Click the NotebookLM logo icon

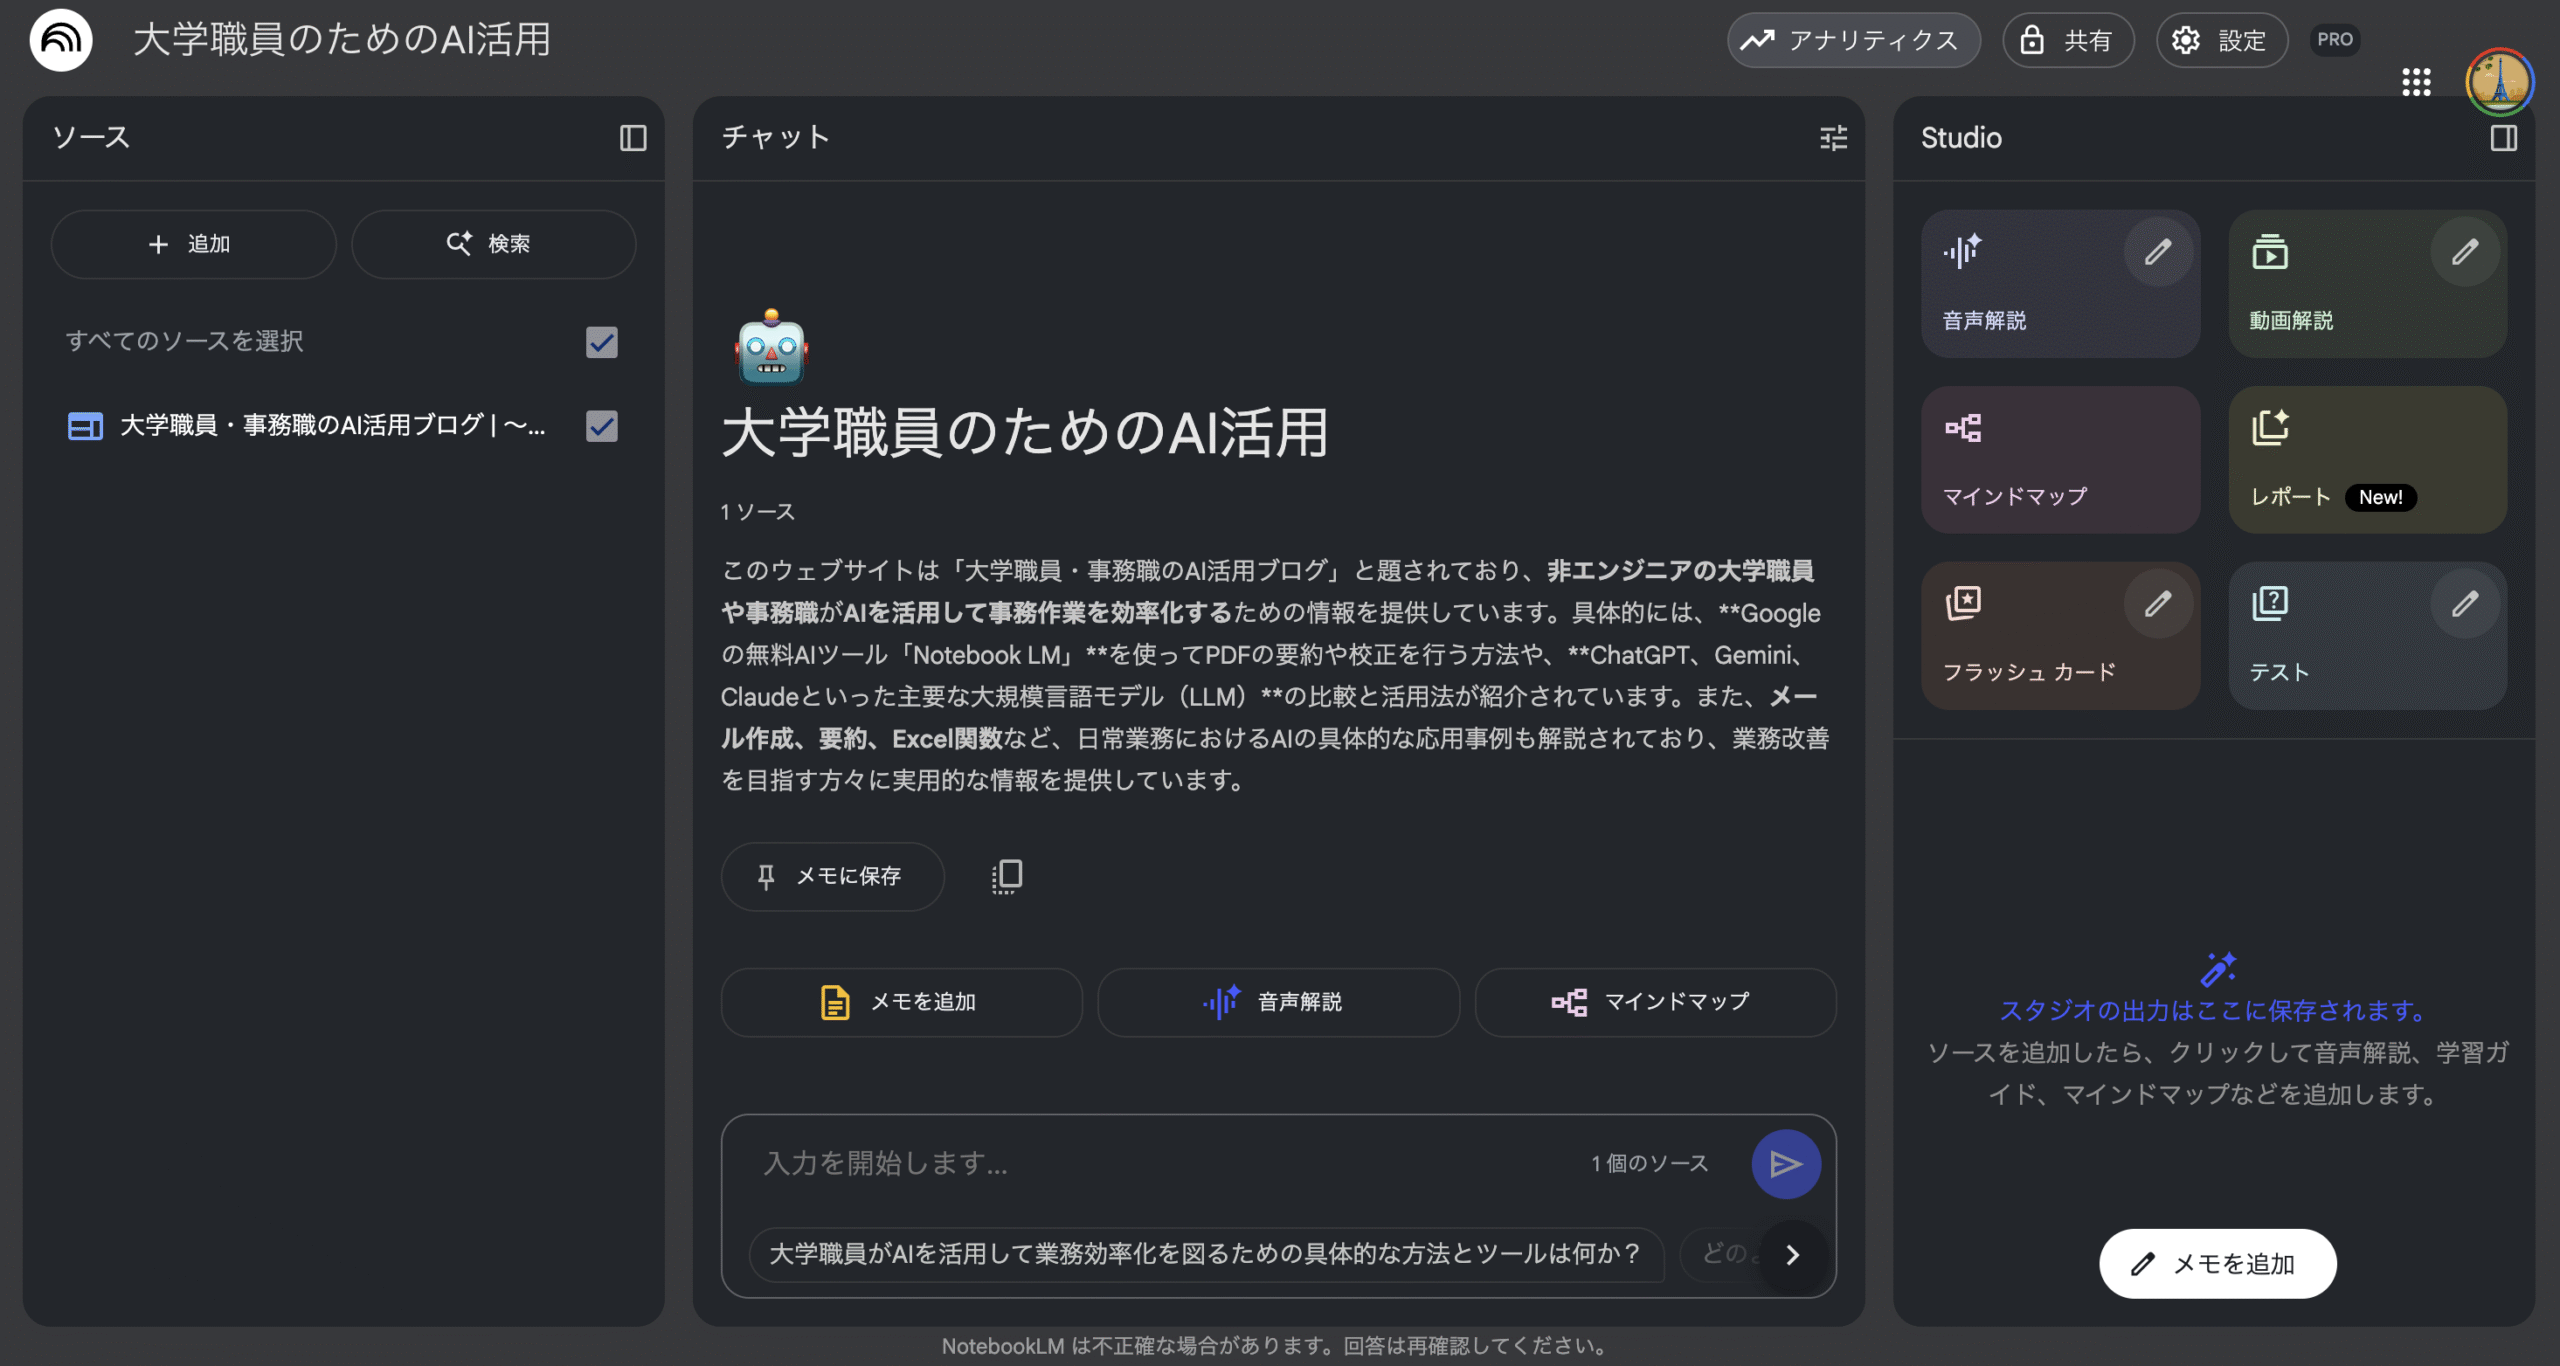click(61, 40)
